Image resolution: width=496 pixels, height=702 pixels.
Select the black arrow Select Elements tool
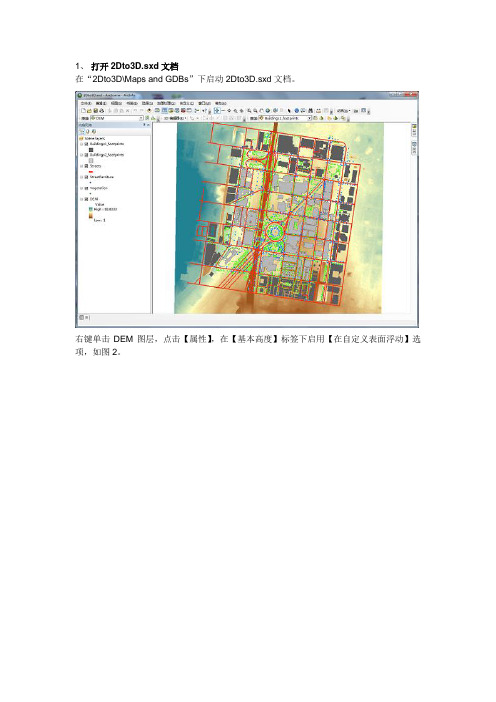point(289,111)
